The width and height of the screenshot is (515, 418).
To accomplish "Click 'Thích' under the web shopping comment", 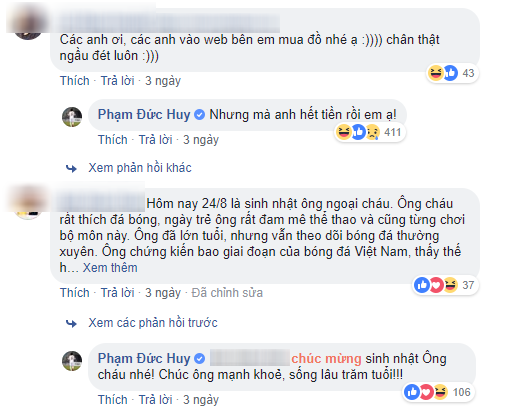I will click(75, 81).
